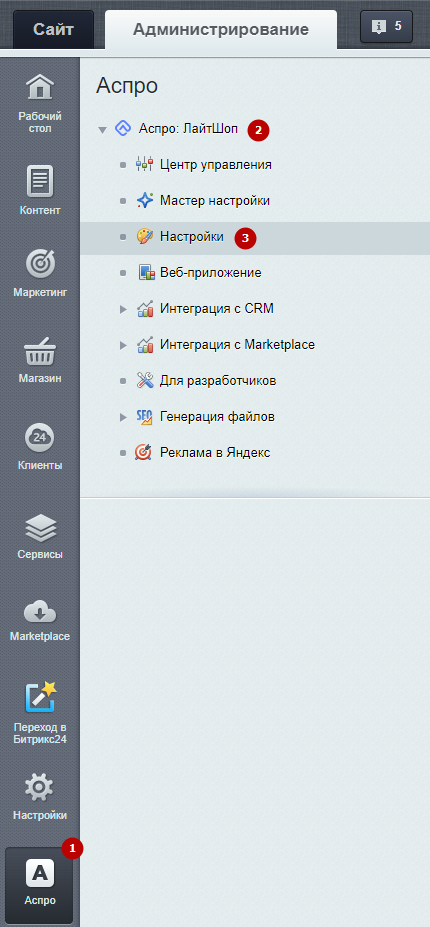Open the Клиенты sidebar section
Viewport: 430px width, 927px height.
(x=40, y=448)
